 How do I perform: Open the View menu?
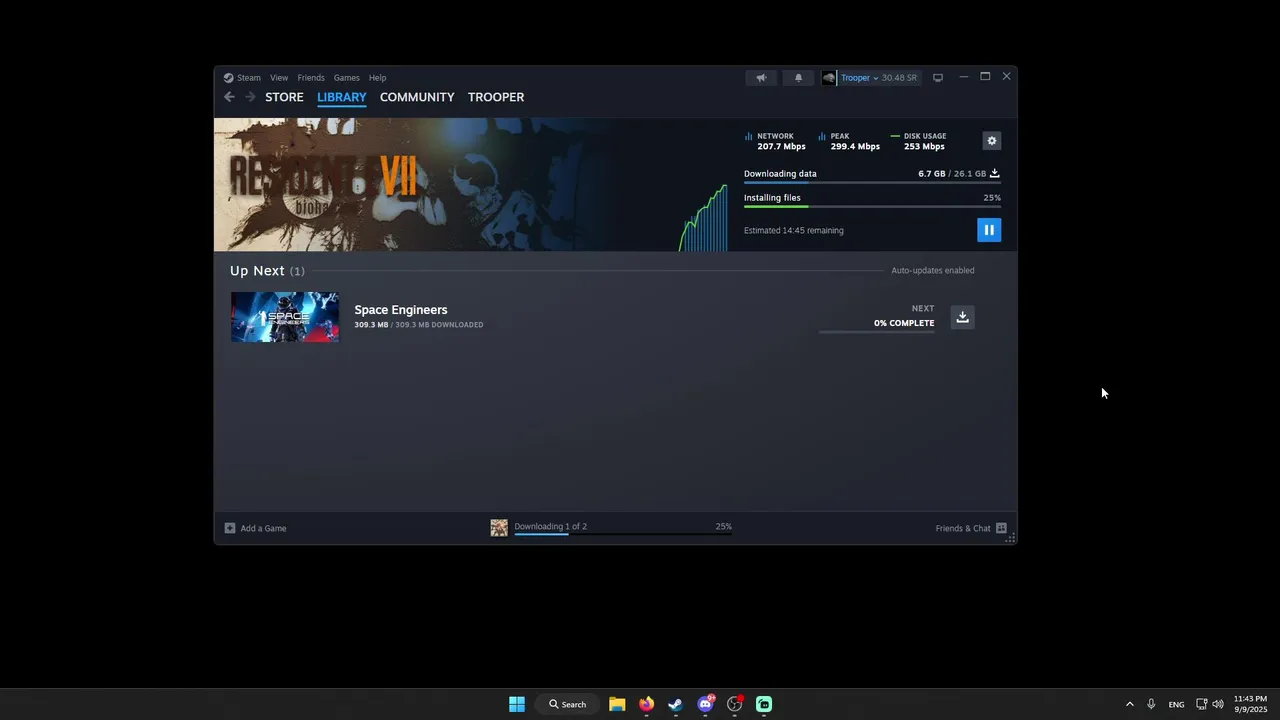pos(279,77)
